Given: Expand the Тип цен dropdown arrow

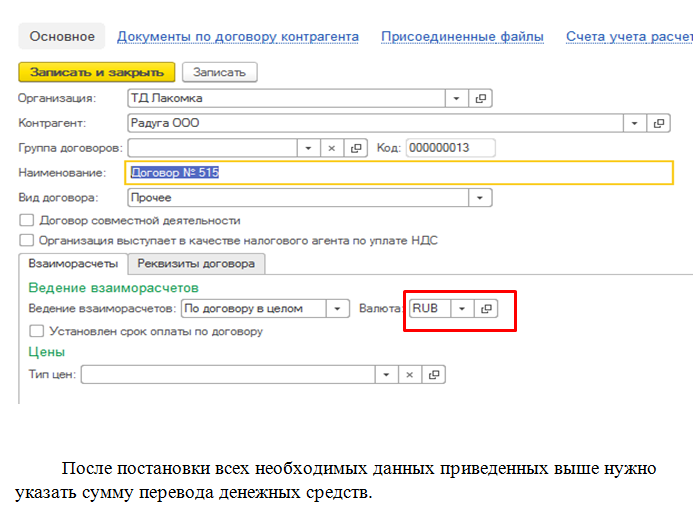Looking at the screenshot, I should point(386,375).
